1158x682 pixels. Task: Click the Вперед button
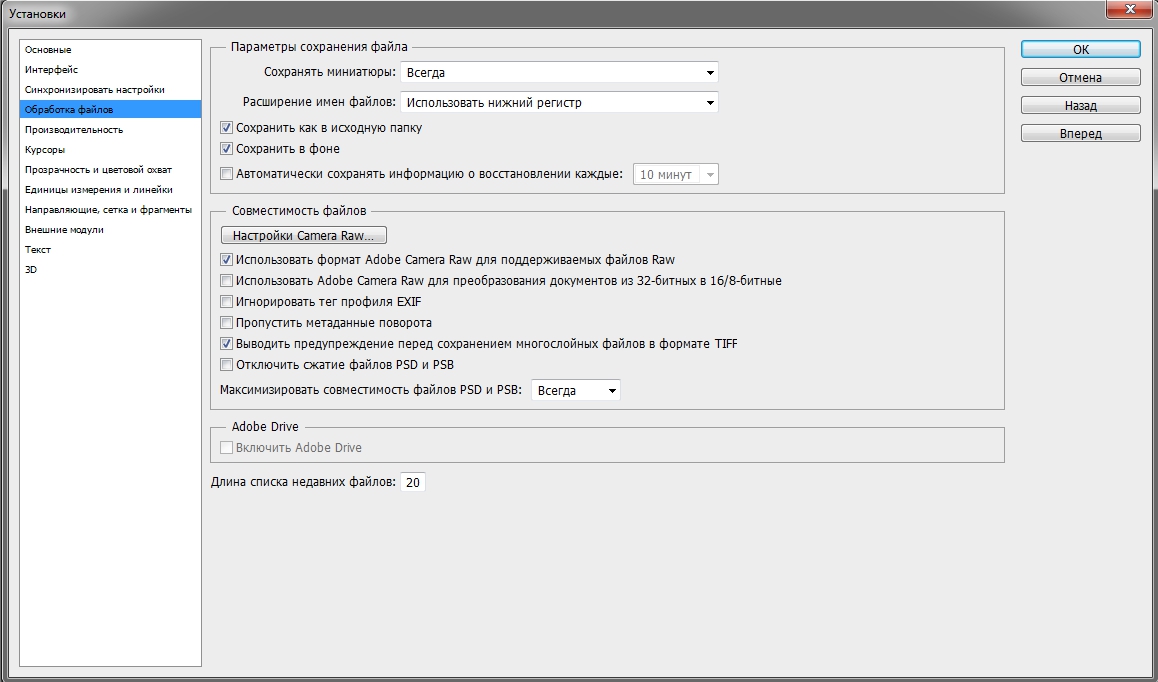point(1081,134)
